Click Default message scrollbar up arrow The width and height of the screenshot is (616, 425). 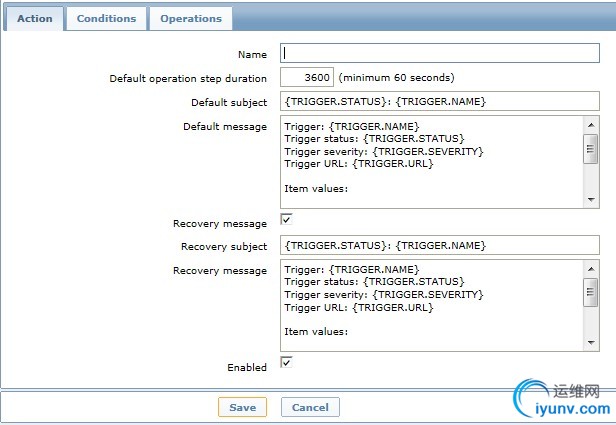pos(591,125)
